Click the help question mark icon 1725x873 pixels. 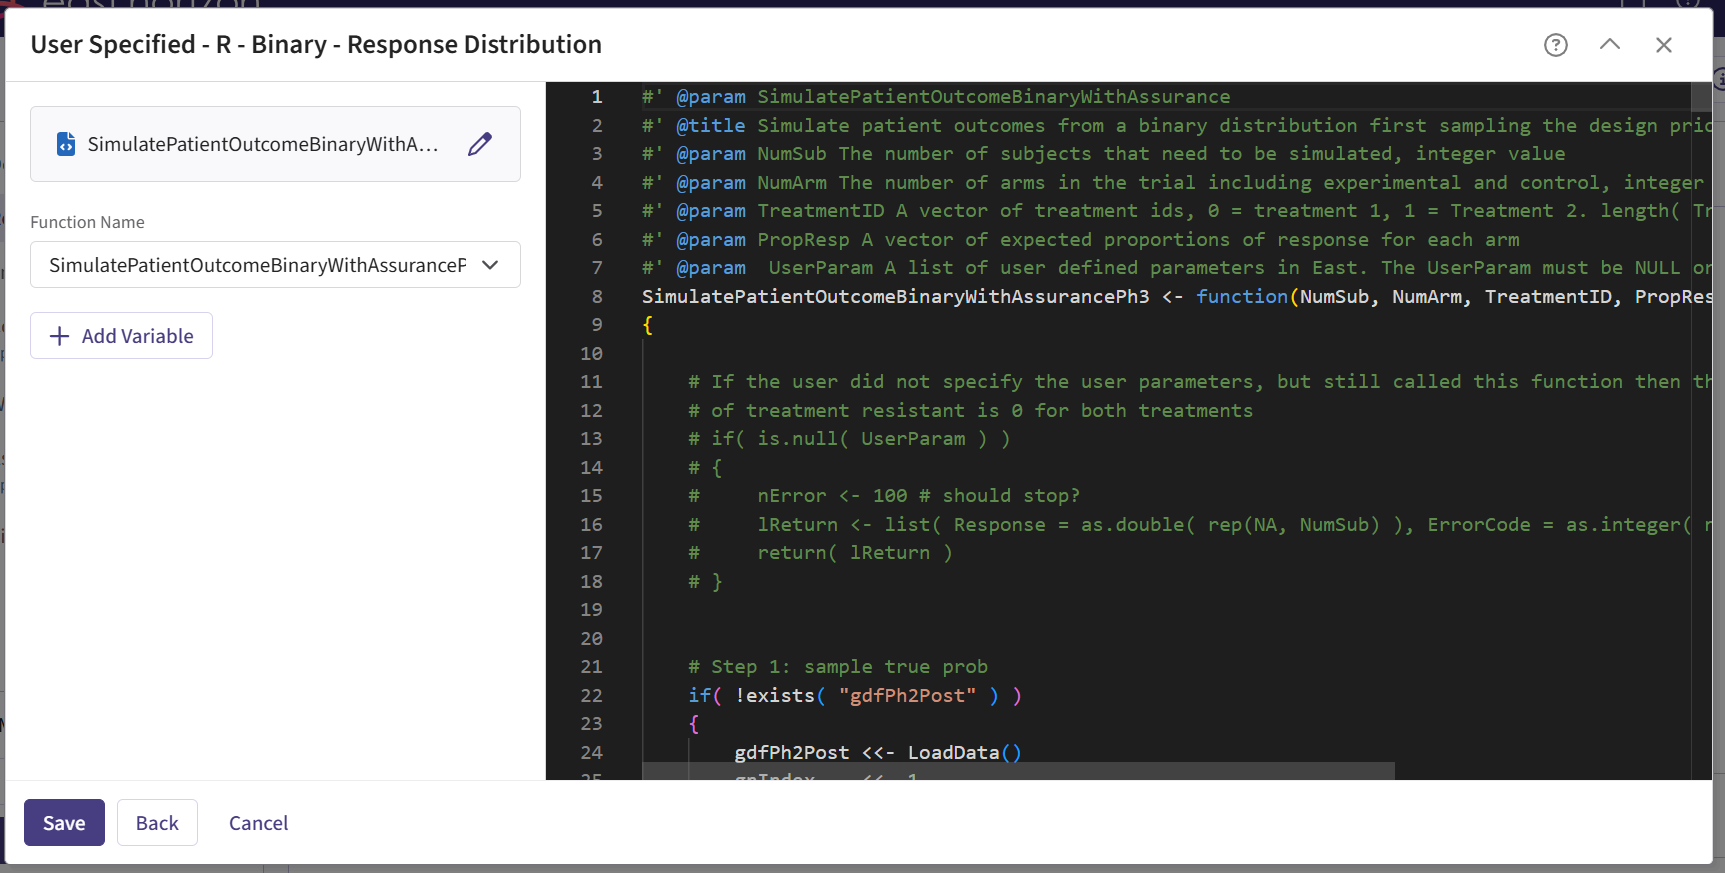pos(1555,45)
